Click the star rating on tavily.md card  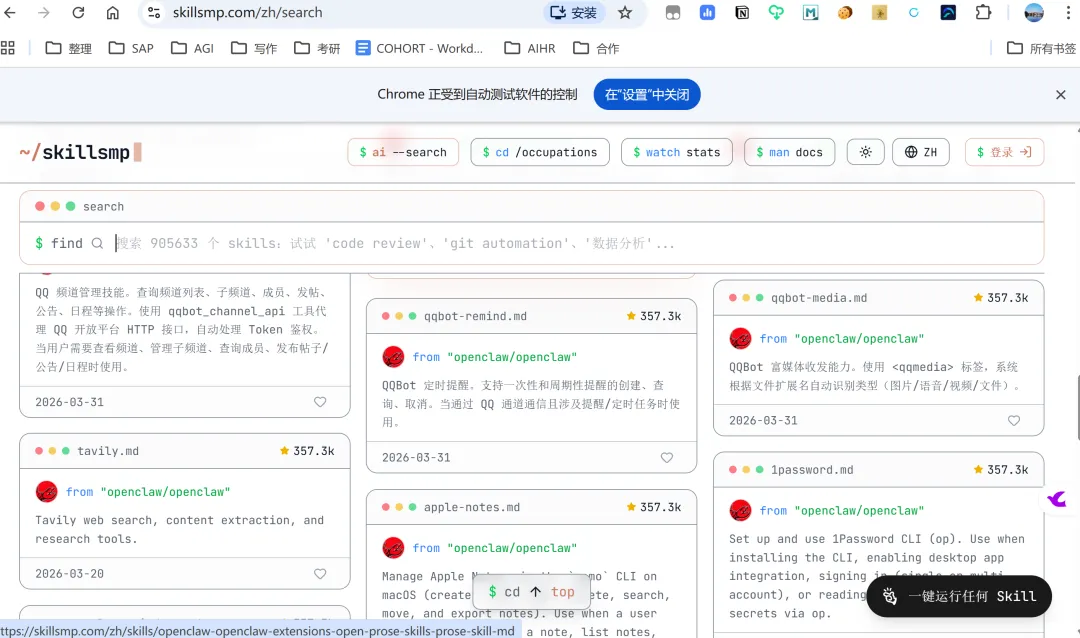(307, 451)
